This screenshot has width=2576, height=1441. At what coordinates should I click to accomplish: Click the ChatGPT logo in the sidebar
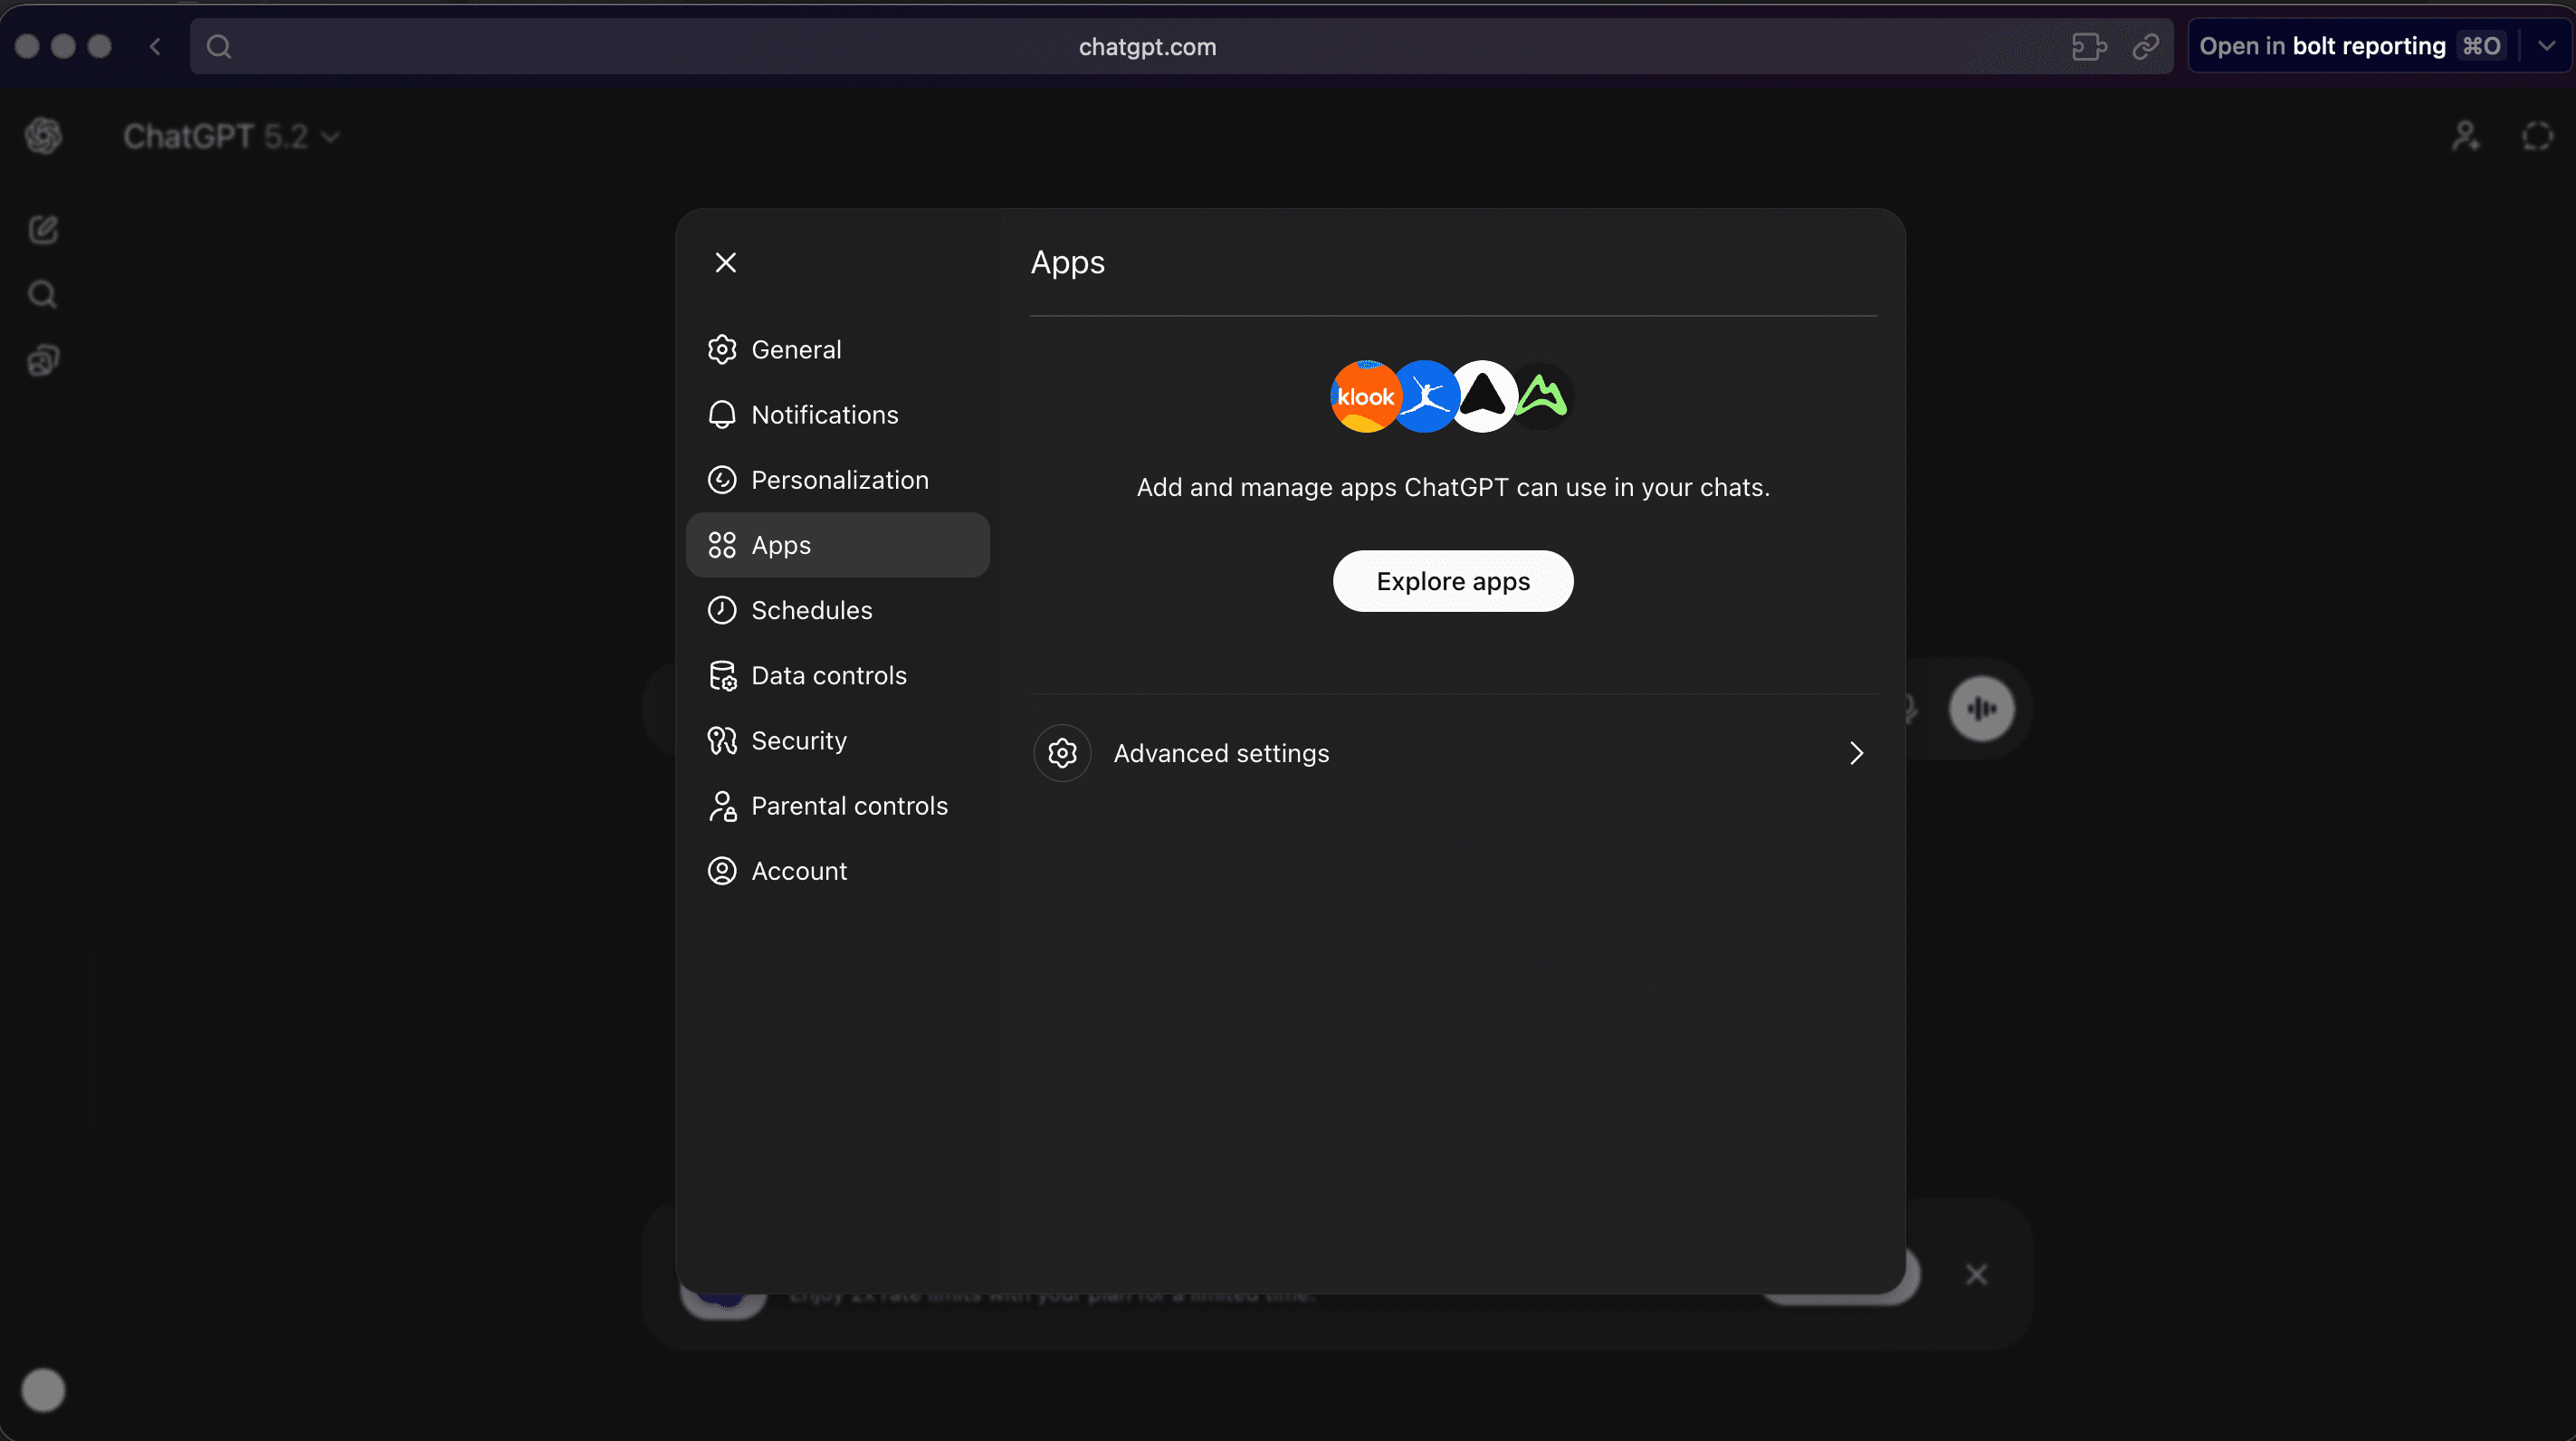click(x=42, y=135)
